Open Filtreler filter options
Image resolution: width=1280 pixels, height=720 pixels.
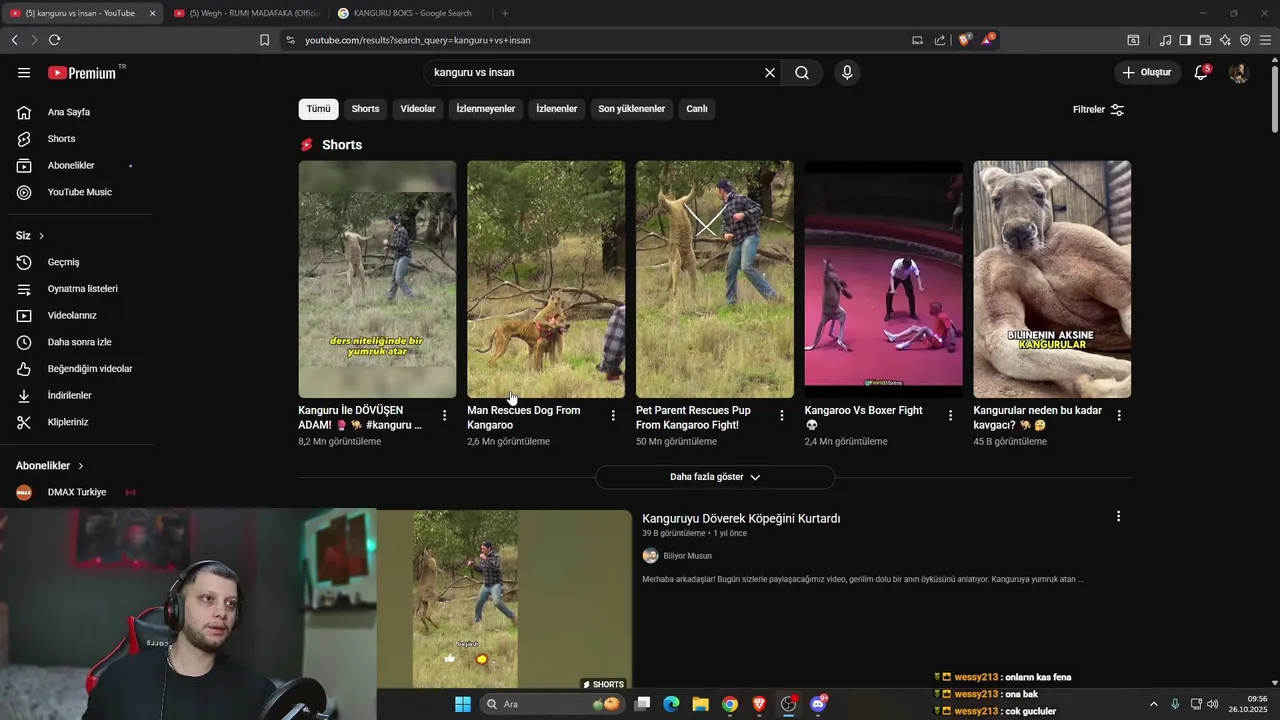[1098, 109]
